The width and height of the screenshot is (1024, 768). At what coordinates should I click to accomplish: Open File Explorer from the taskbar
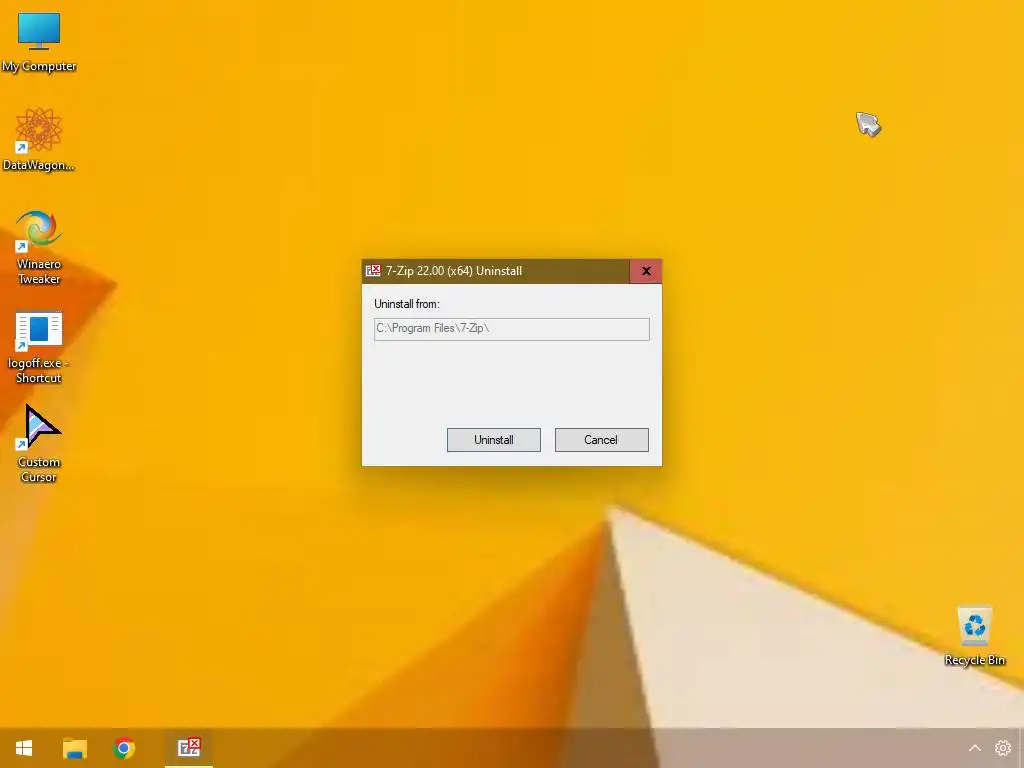point(74,748)
